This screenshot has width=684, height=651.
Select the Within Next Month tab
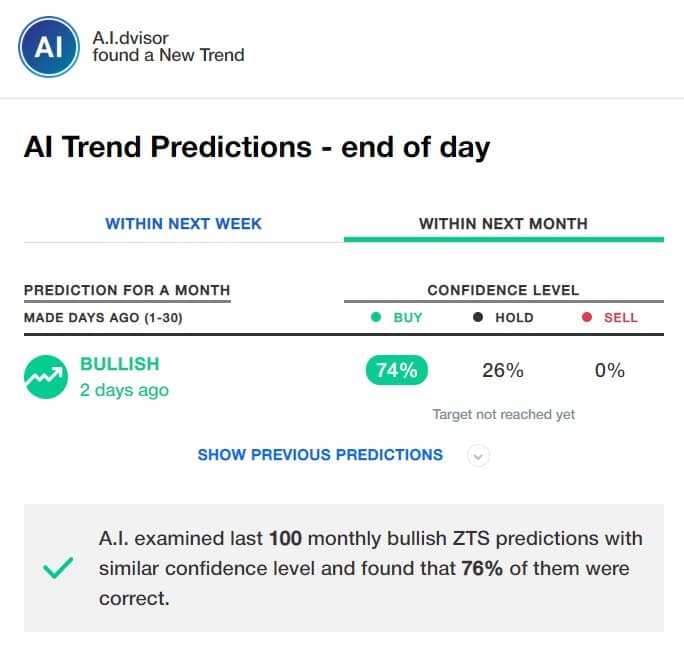click(503, 224)
